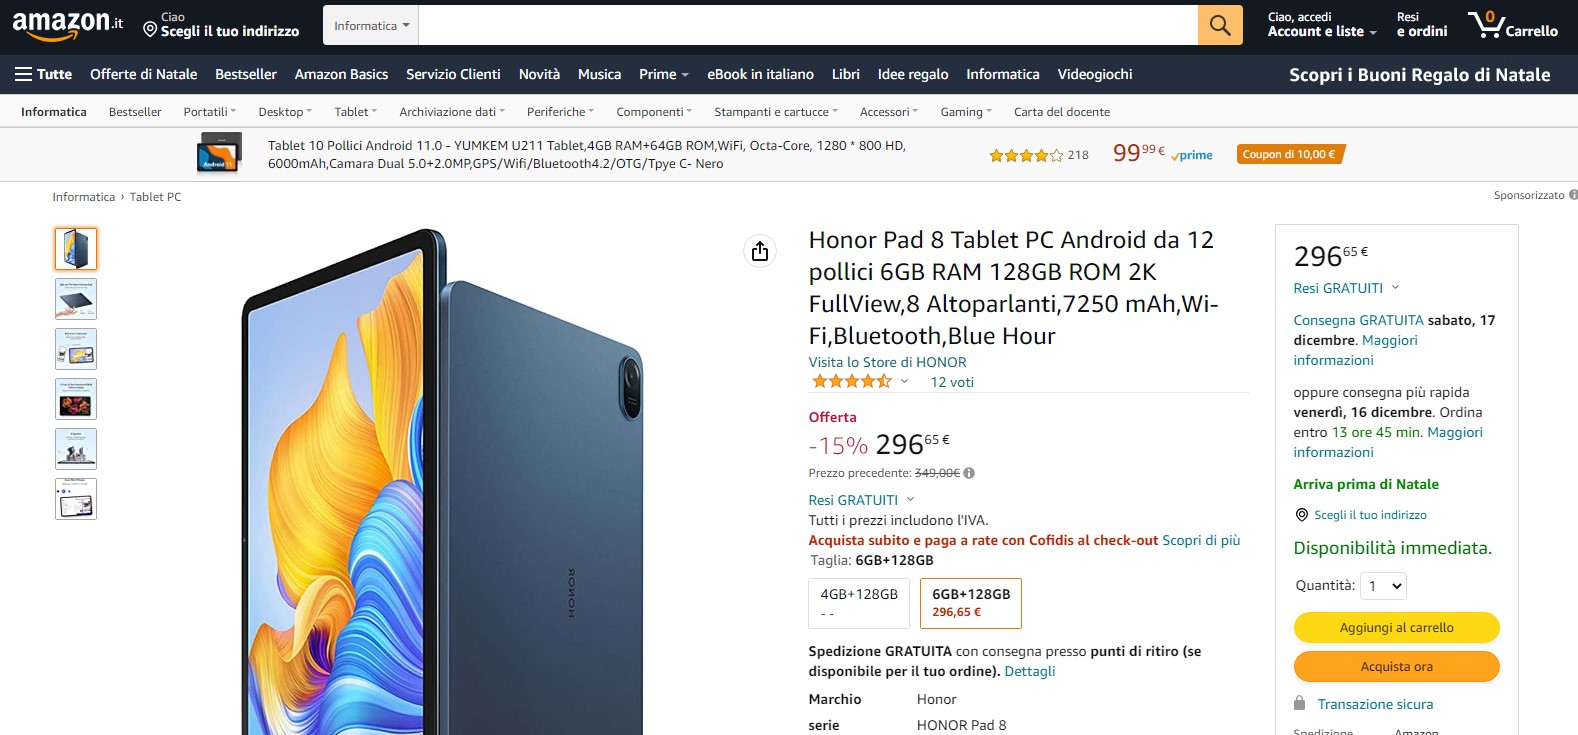The height and width of the screenshot is (735, 1578).
Task: Select the 6GB+128GB size option
Action: tap(970, 603)
